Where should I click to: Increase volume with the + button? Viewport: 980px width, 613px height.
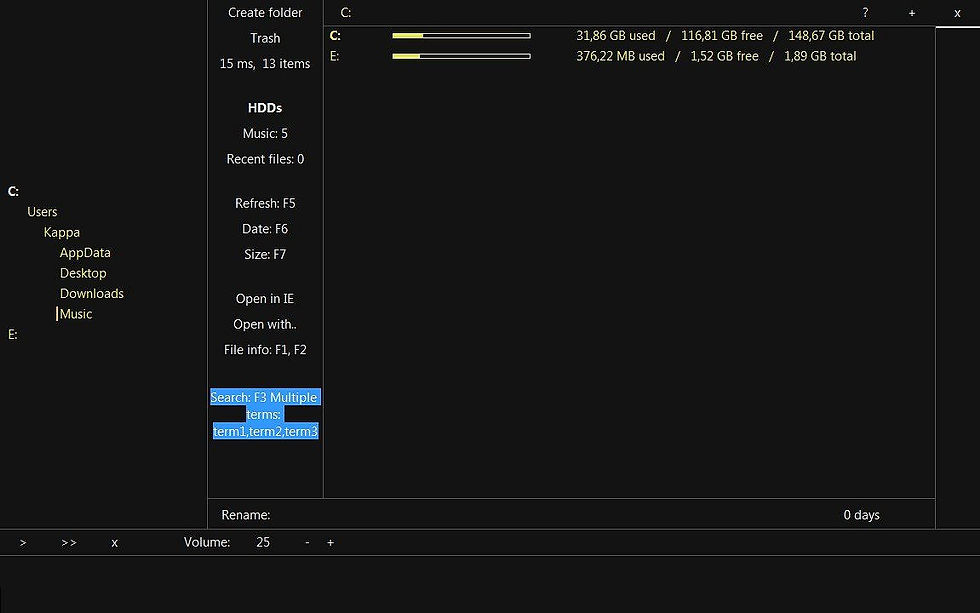(x=331, y=543)
